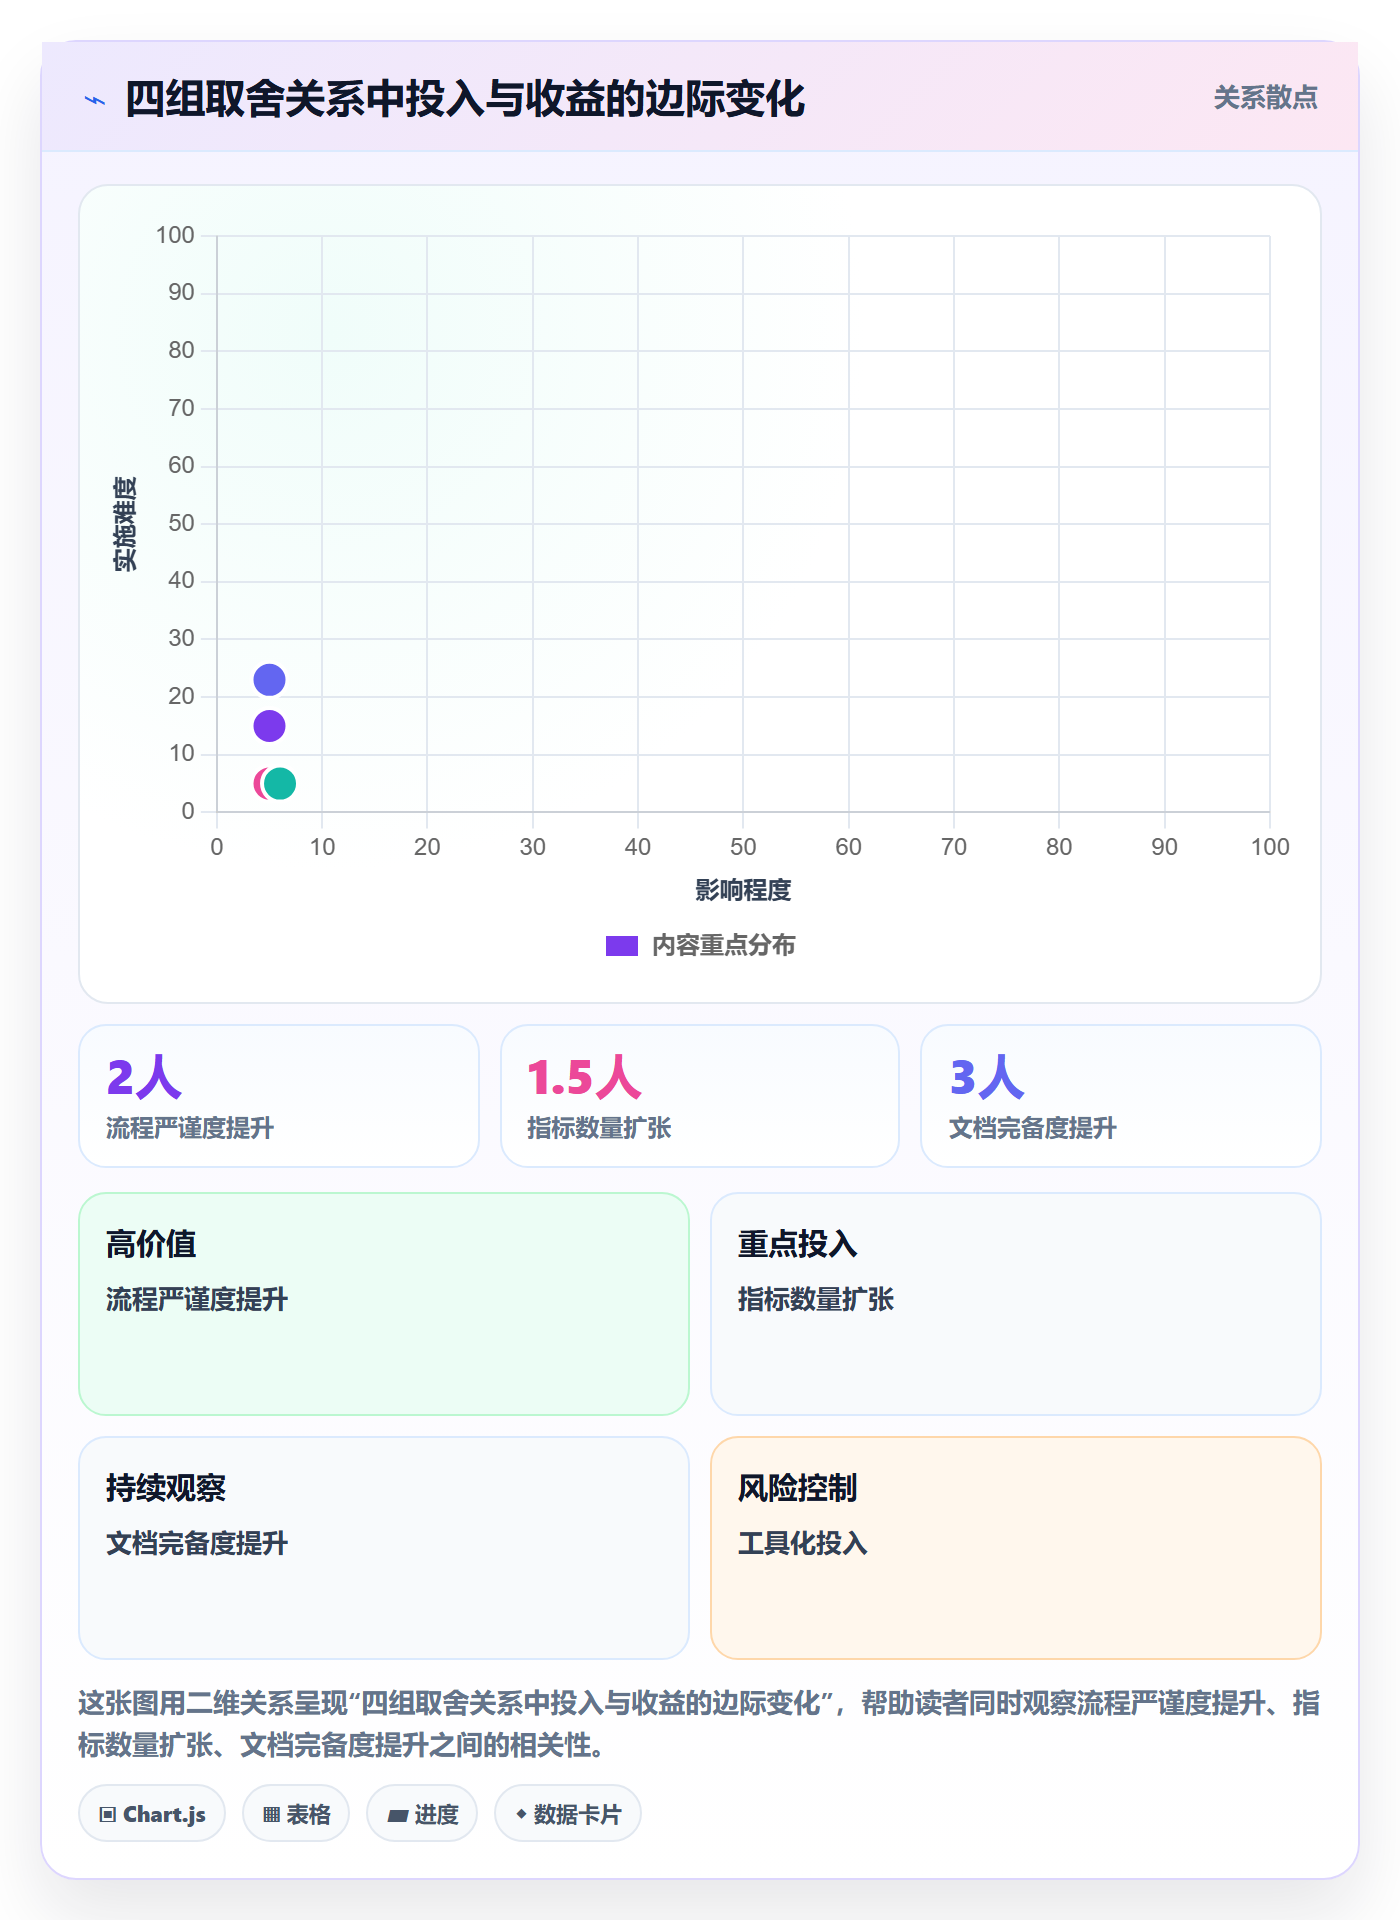Select the 表格 tag
The height and width of the screenshot is (1920, 1400).
point(296,1814)
